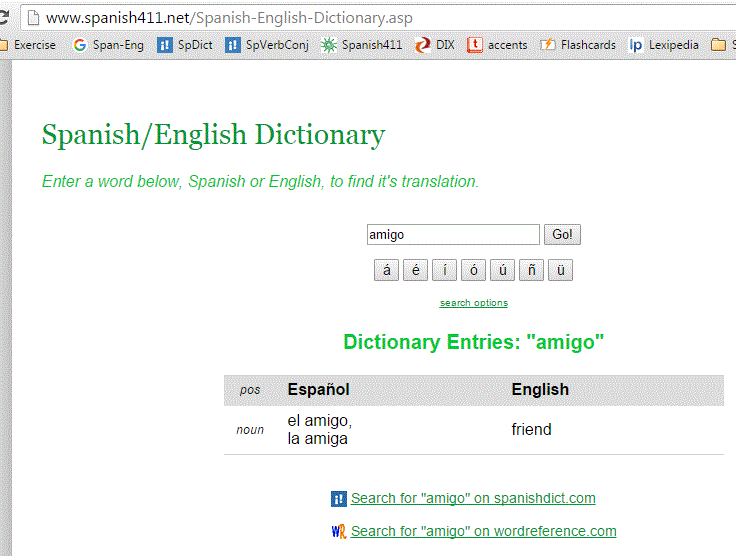Open the Spanish411 bookmark label
The height and width of the screenshot is (556, 736).
point(372,45)
